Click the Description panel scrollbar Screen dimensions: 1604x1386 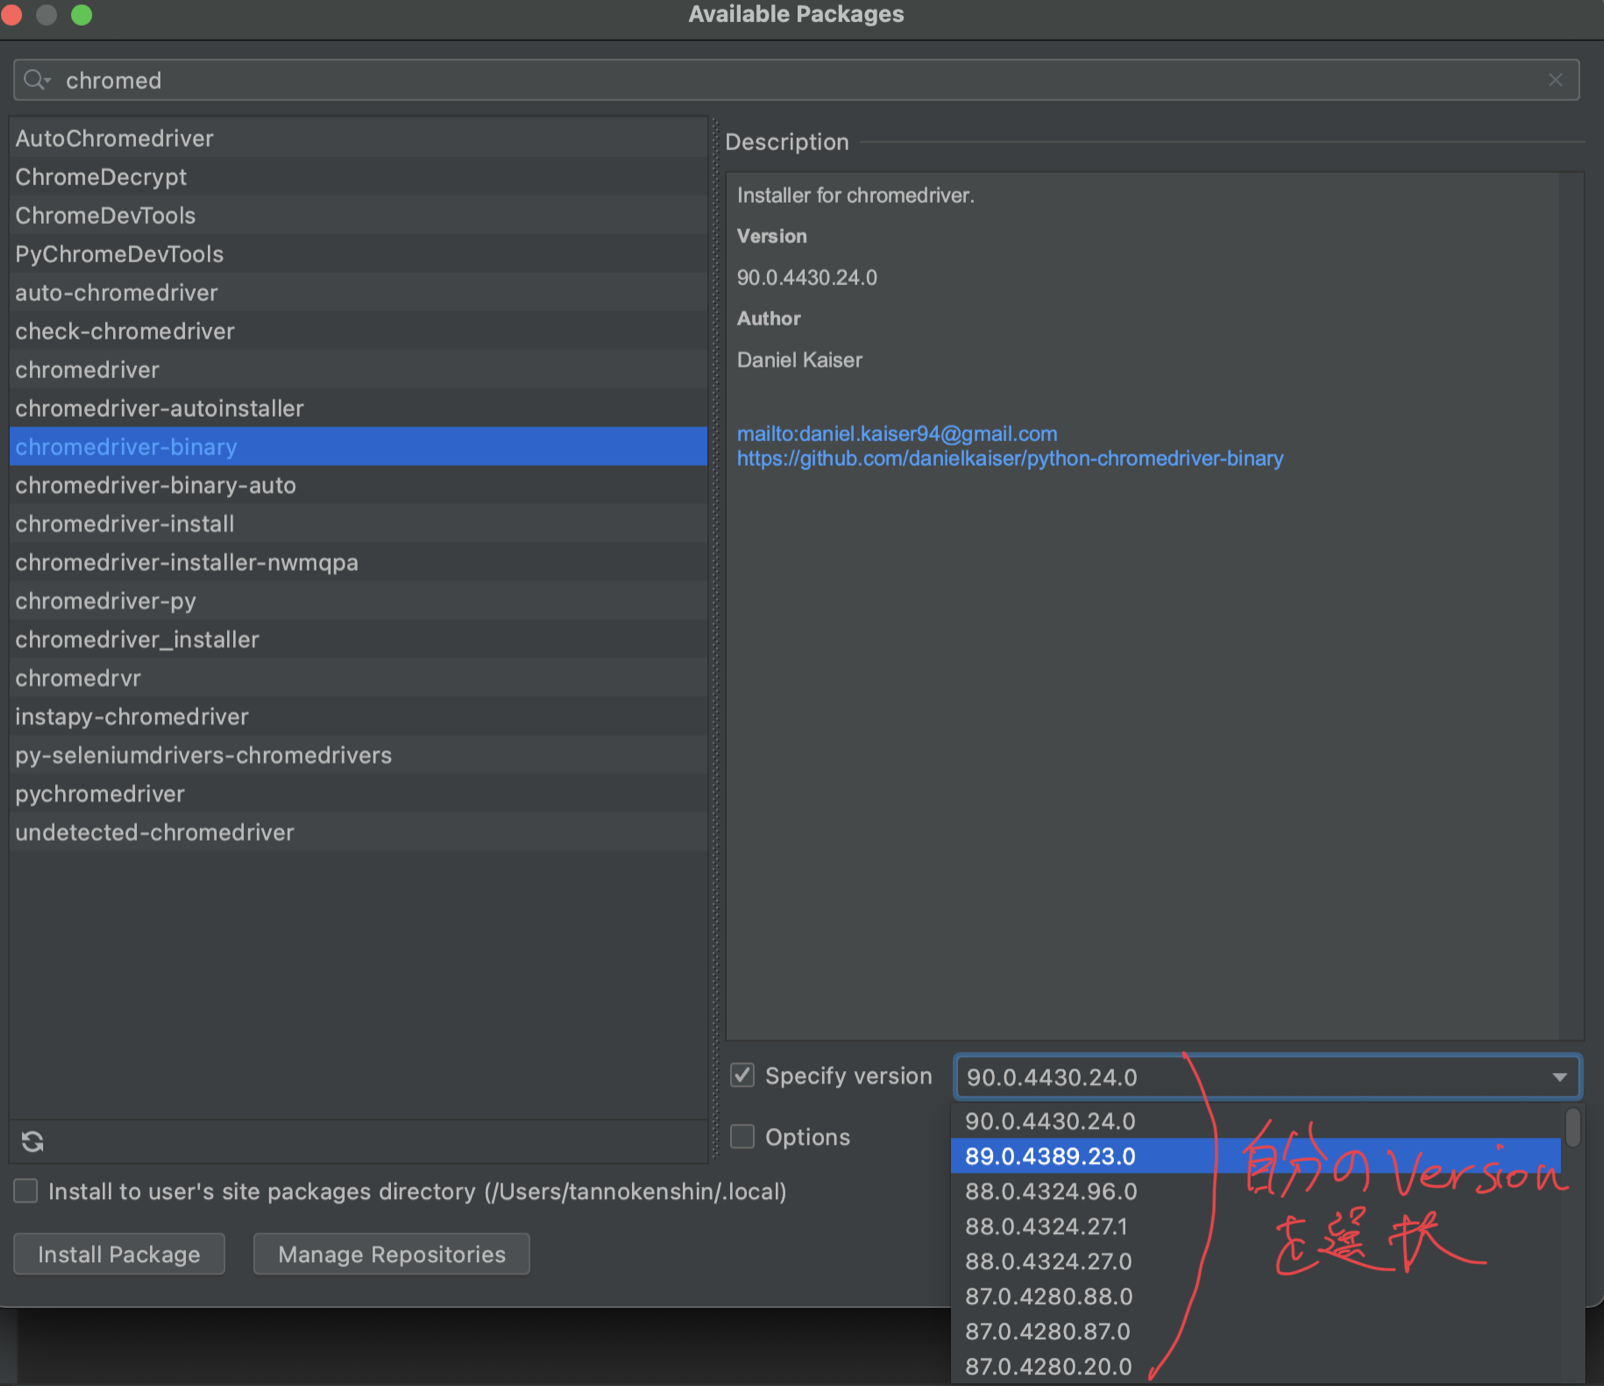[1571, 606]
